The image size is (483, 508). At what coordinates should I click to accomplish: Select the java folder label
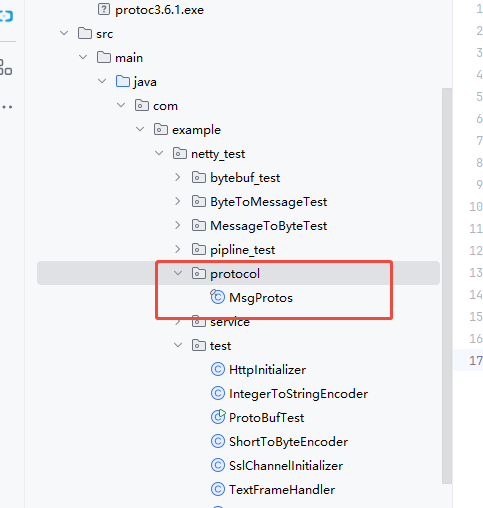coord(145,82)
